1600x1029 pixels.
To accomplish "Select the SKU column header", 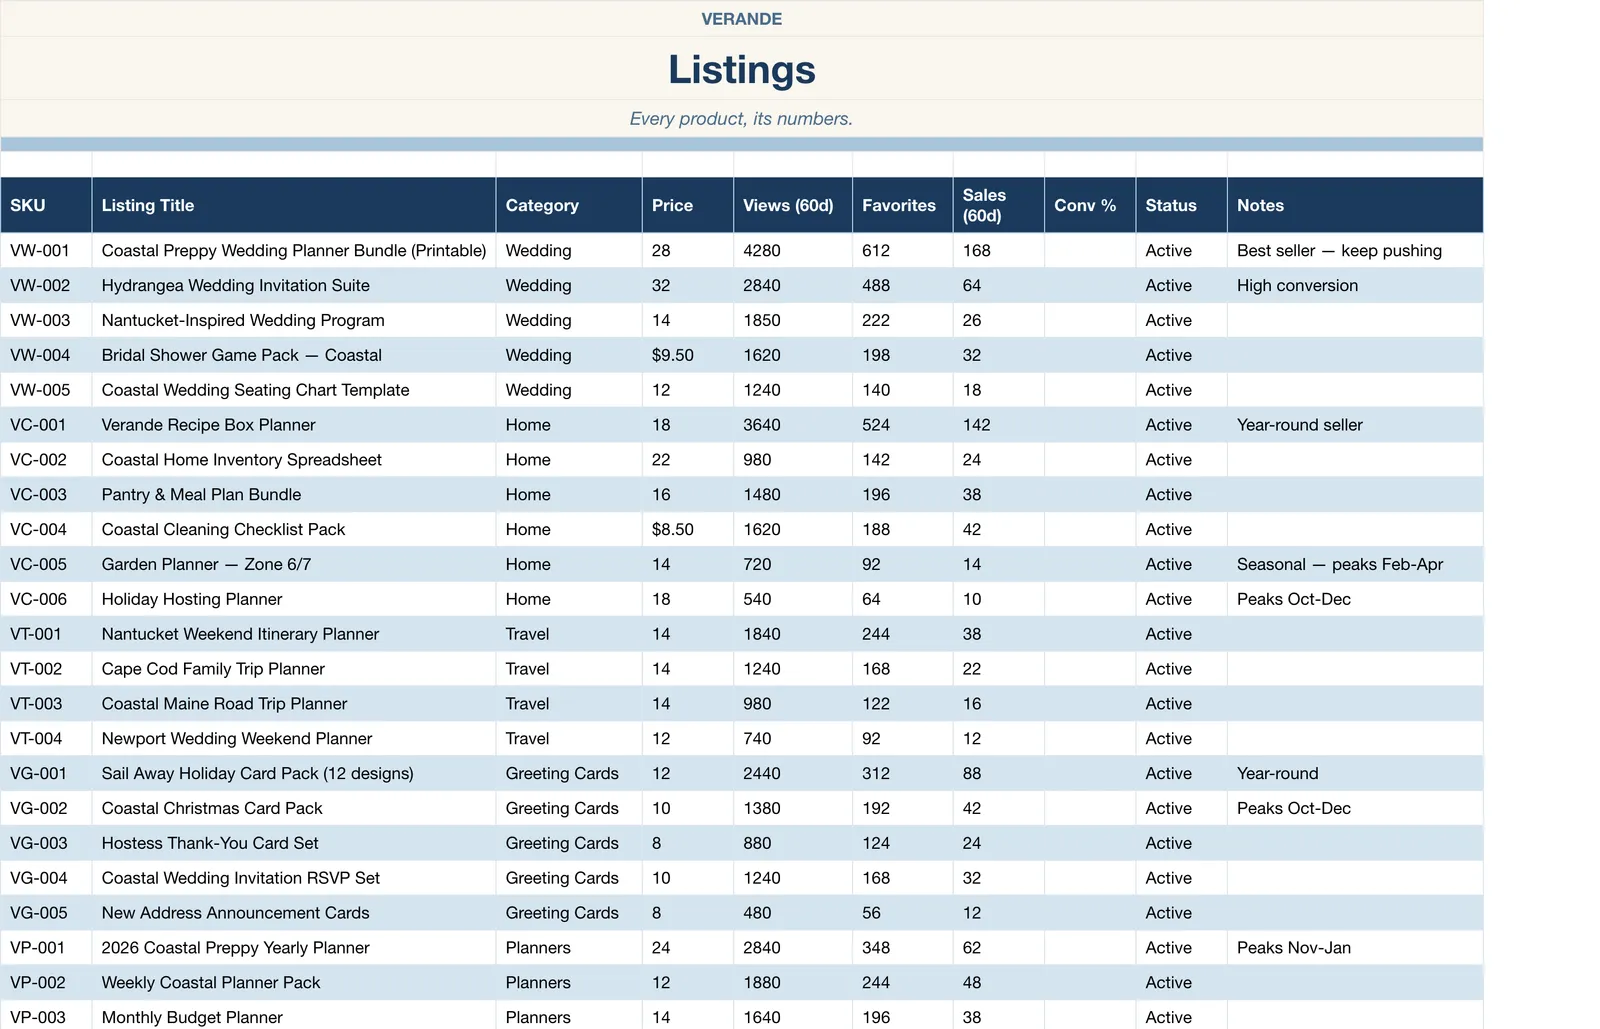I will [46, 205].
